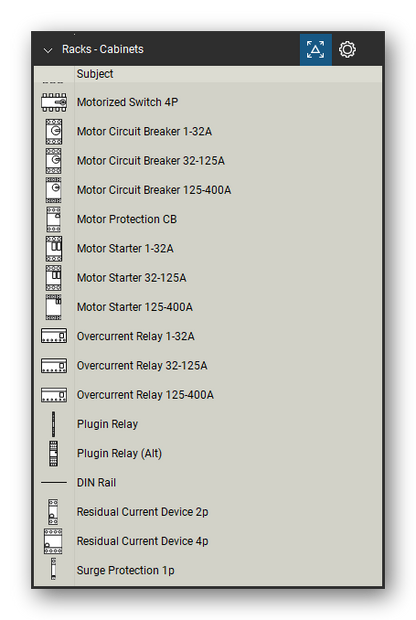This screenshot has height=620, width=416.
Task: Select the Overcurrent Relay 1-32A icon
Action: (54, 336)
